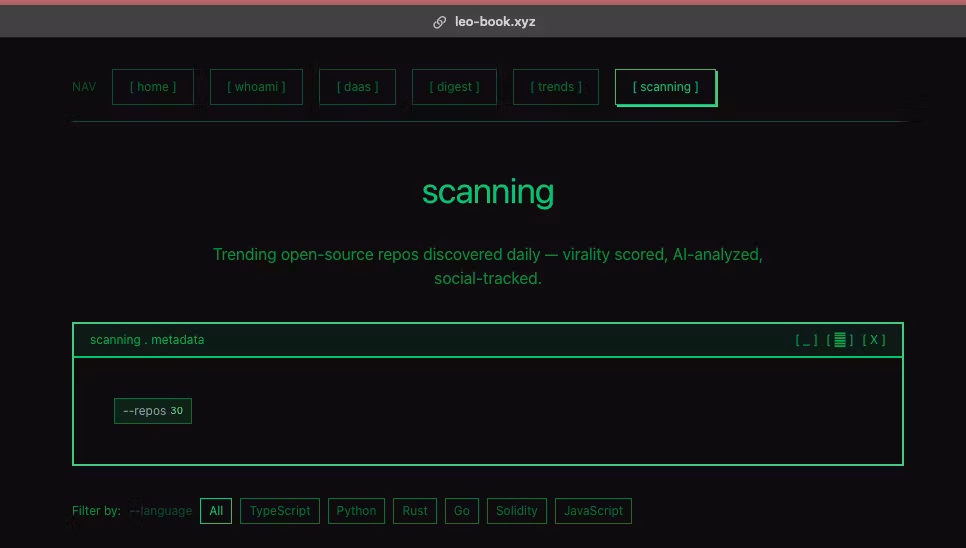Click the leo-book.xyz address text
Image resolution: width=966 pixels, height=548 pixels.
(x=495, y=22)
